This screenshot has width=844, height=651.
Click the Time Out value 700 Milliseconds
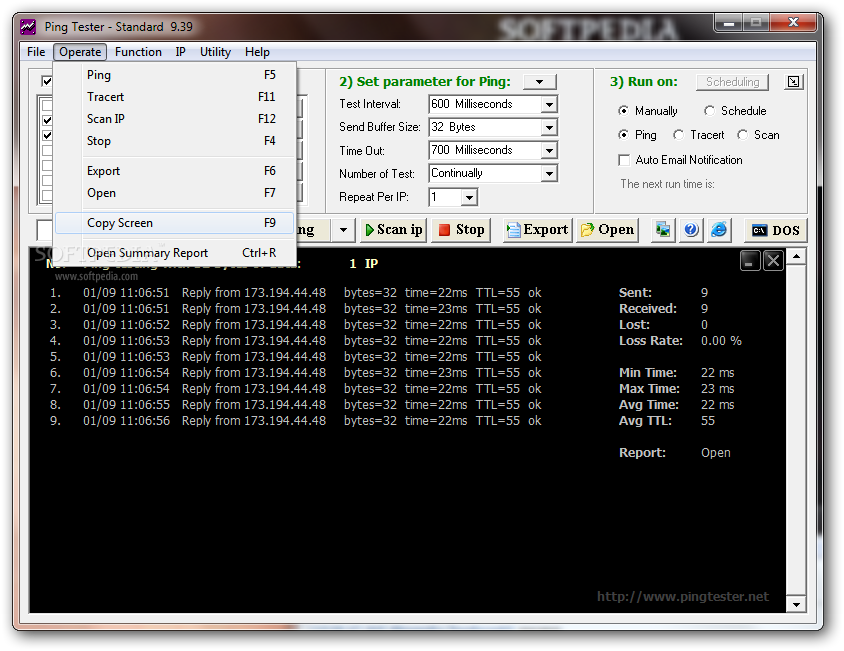point(484,150)
